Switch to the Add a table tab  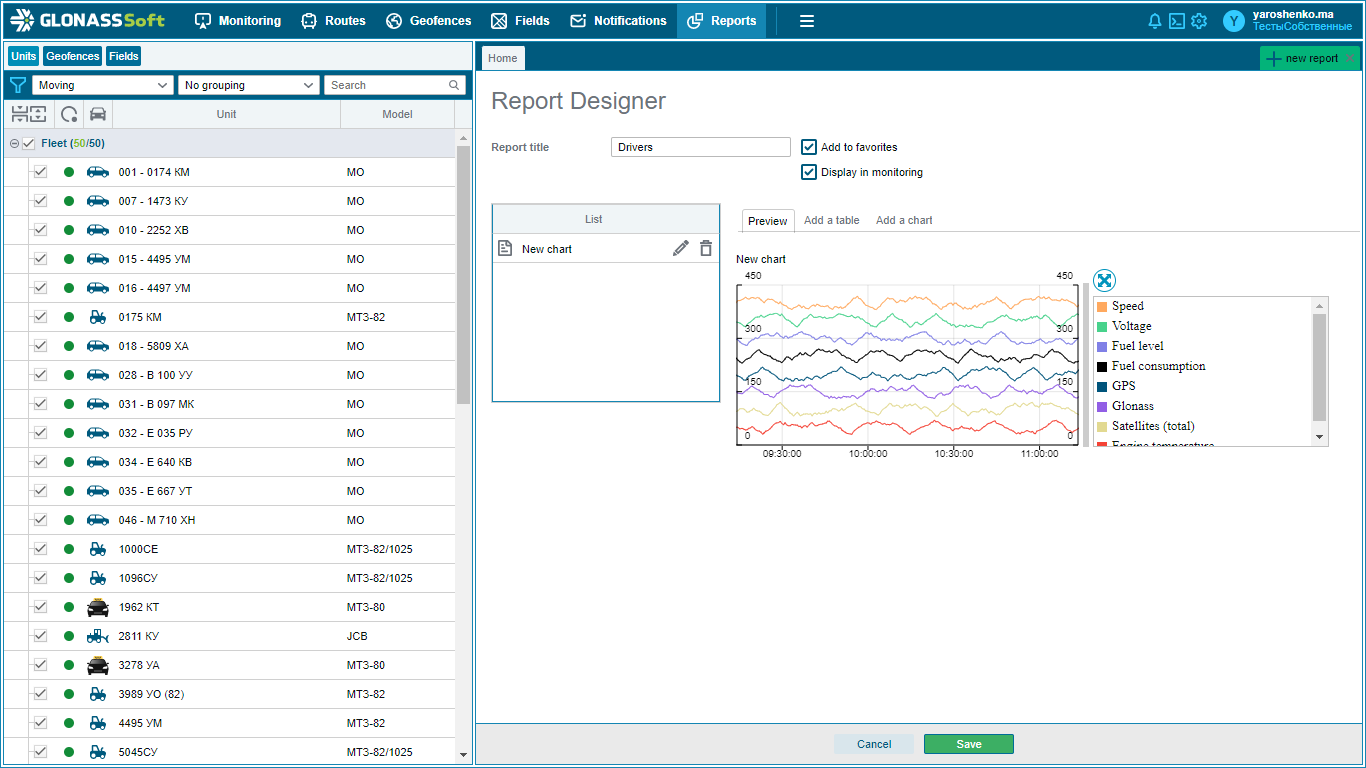(832, 220)
